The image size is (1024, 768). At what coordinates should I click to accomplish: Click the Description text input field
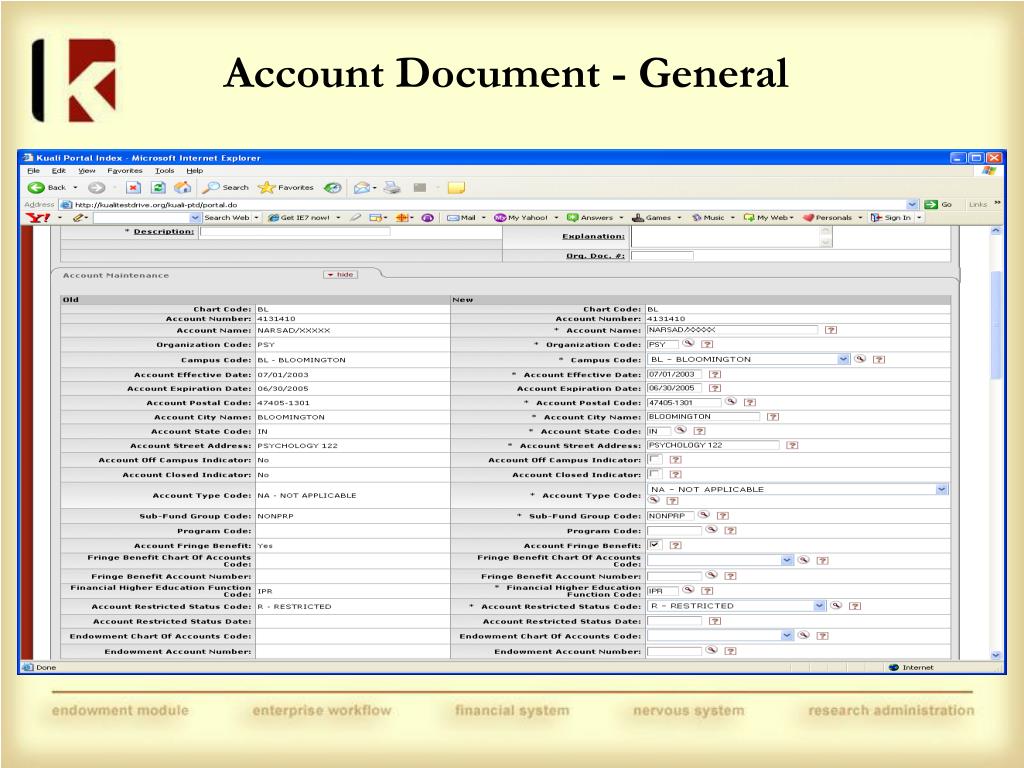[x=295, y=231]
